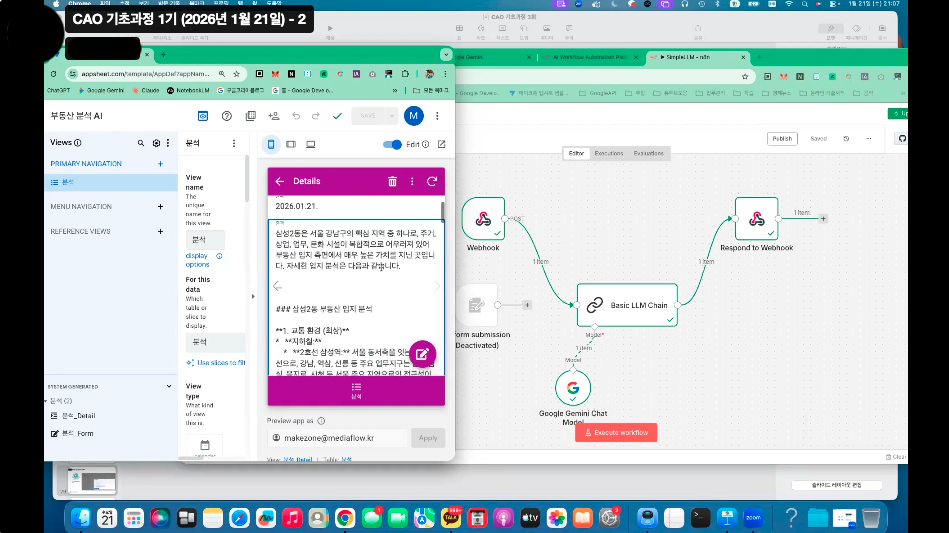
Task: Click the Respond to Webhook node
Action: [757, 219]
